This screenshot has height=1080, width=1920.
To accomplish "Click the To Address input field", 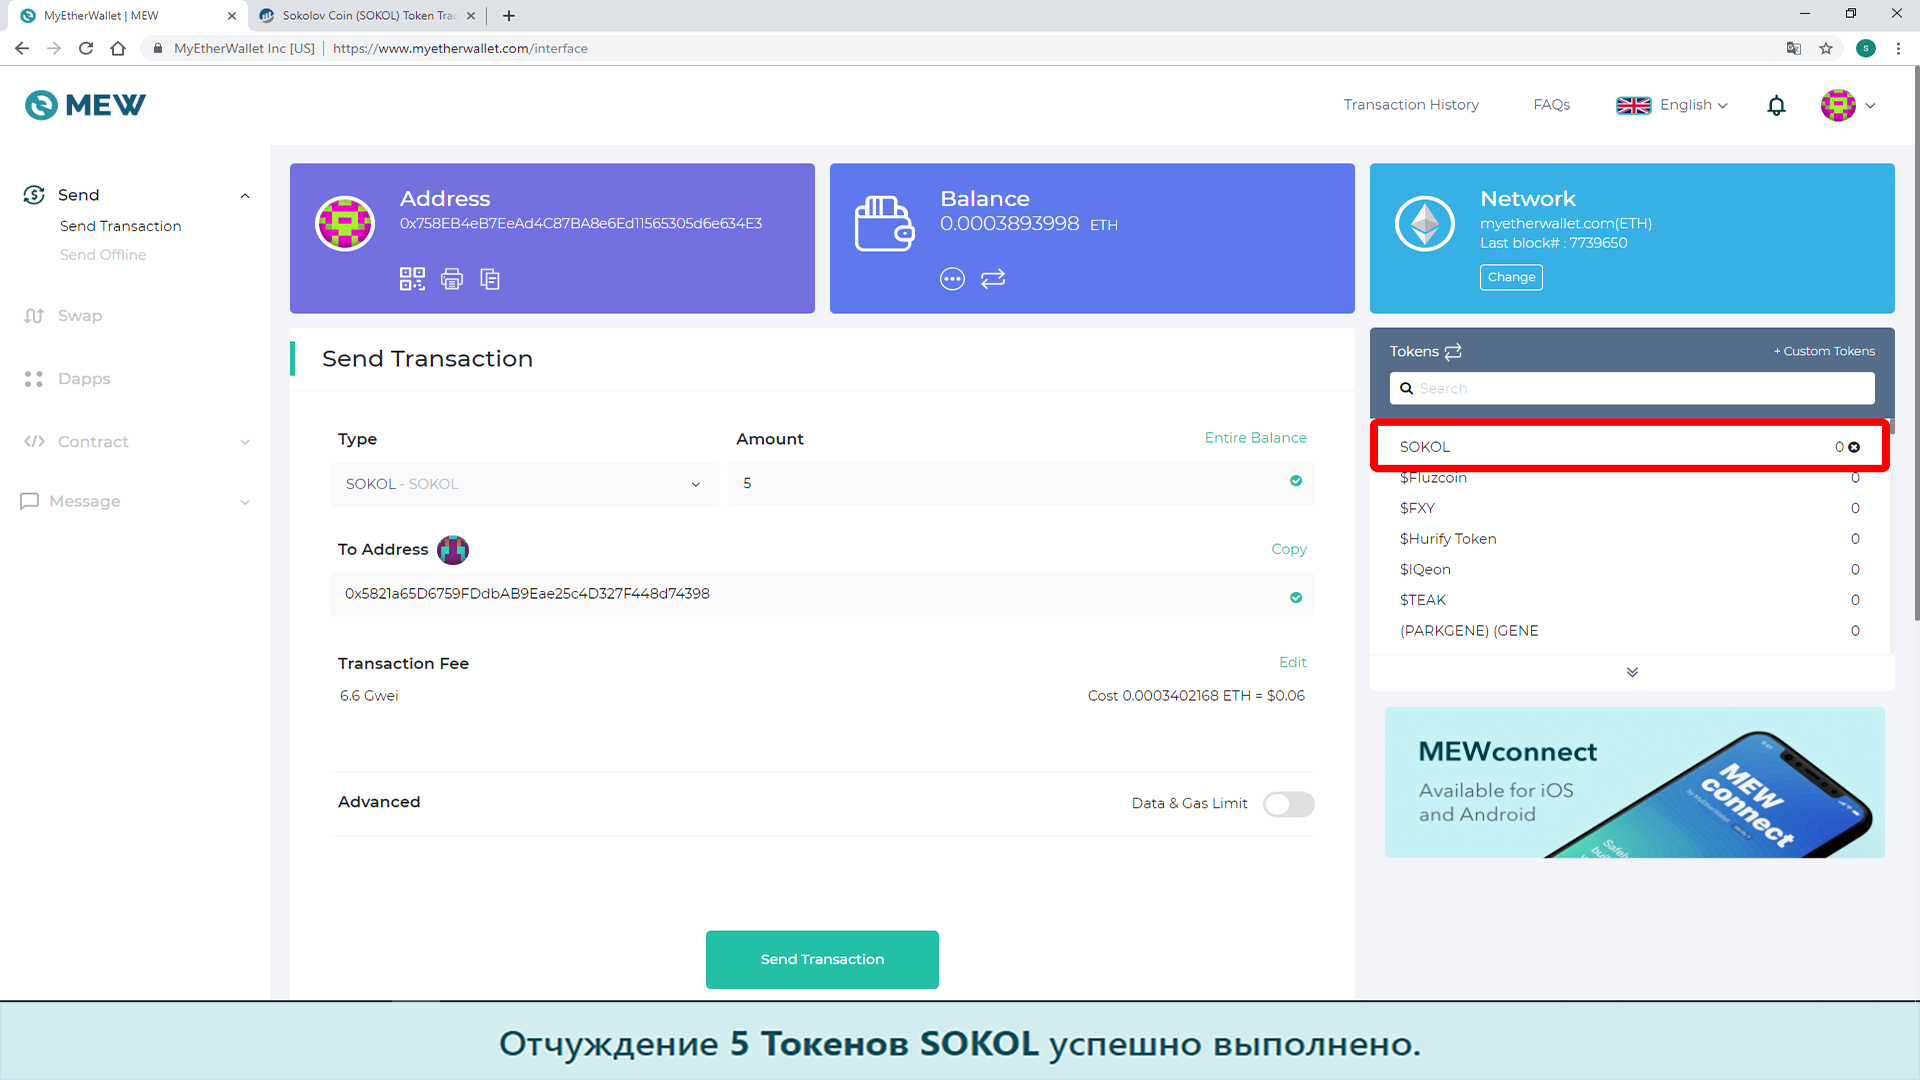I will click(x=822, y=594).
